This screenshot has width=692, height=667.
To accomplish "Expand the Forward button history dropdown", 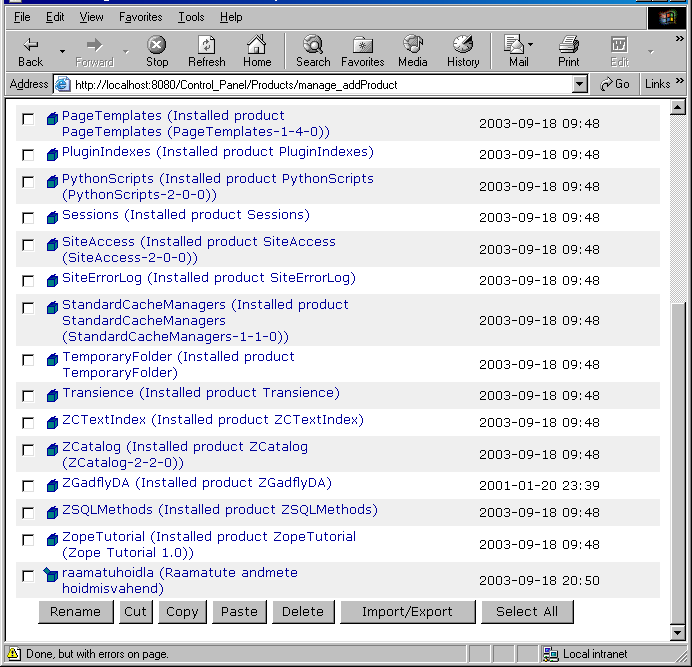I will [x=126, y=51].
